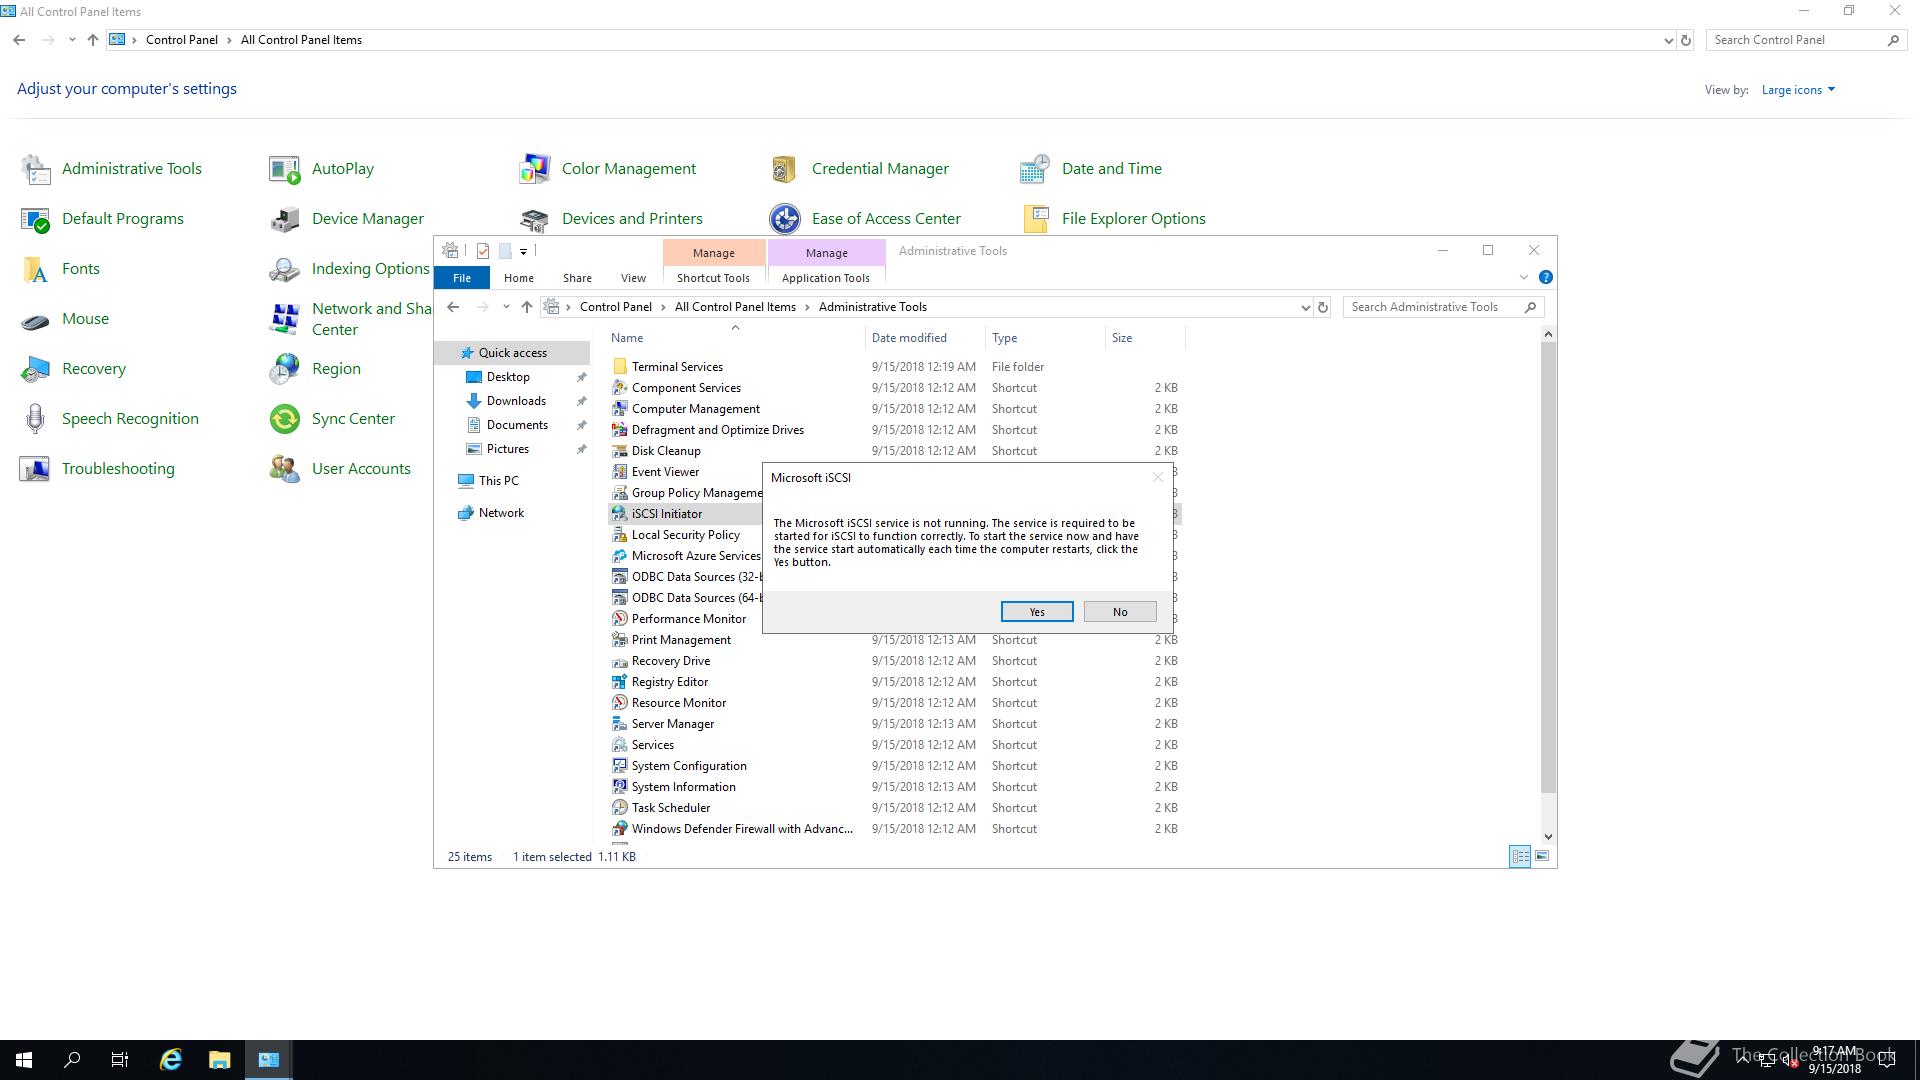Expand Control Panel address bar dropdown

[1668, 41]
